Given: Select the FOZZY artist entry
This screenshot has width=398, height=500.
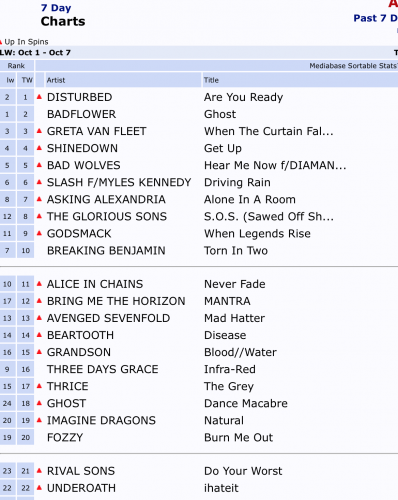Looking at the screenshot, I should [65, 437].
